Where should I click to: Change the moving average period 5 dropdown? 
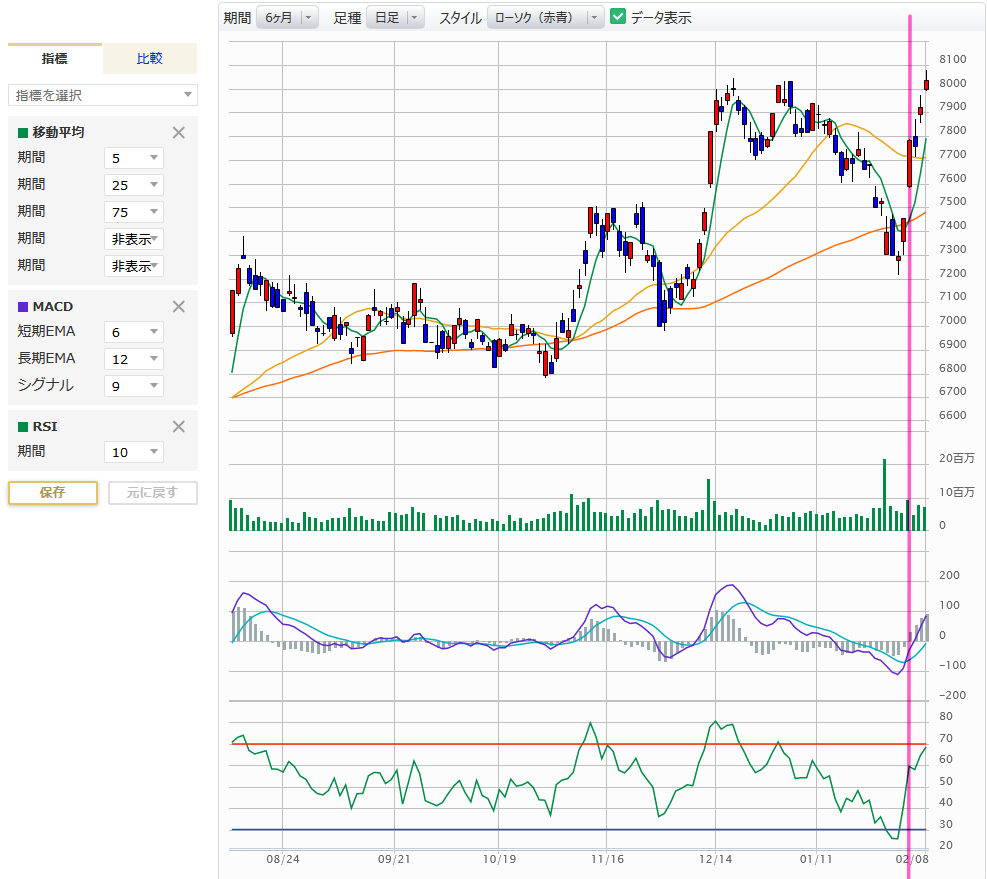(x=134, y=158)
